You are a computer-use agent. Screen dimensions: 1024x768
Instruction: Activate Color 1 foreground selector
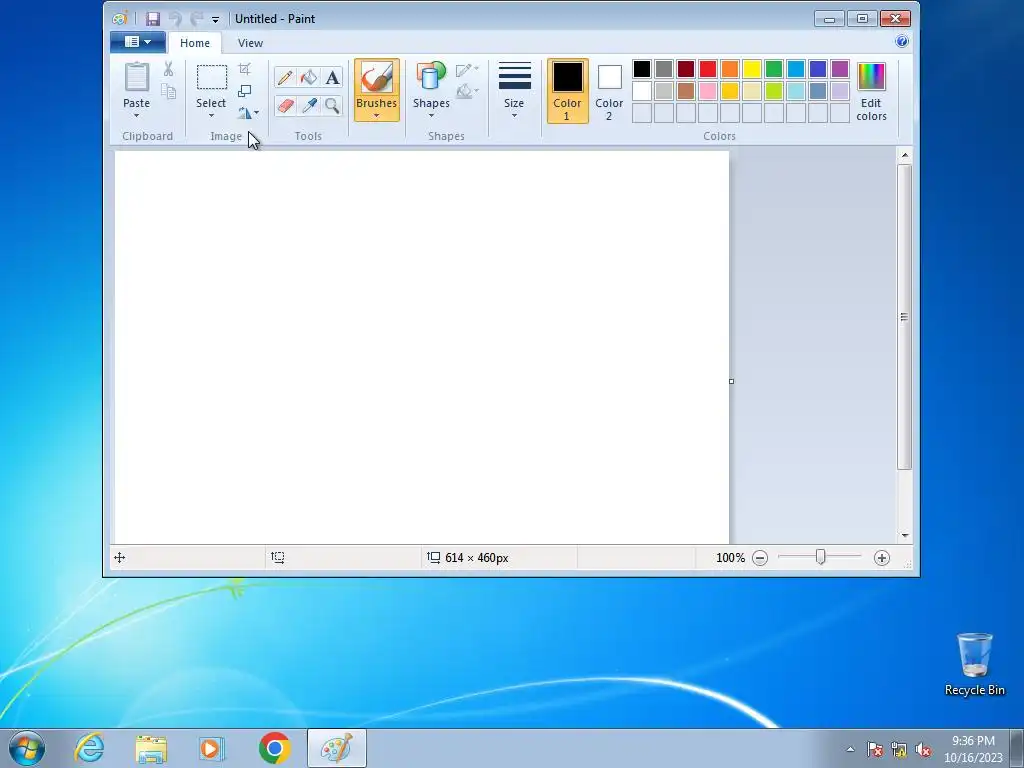[567, 91]
